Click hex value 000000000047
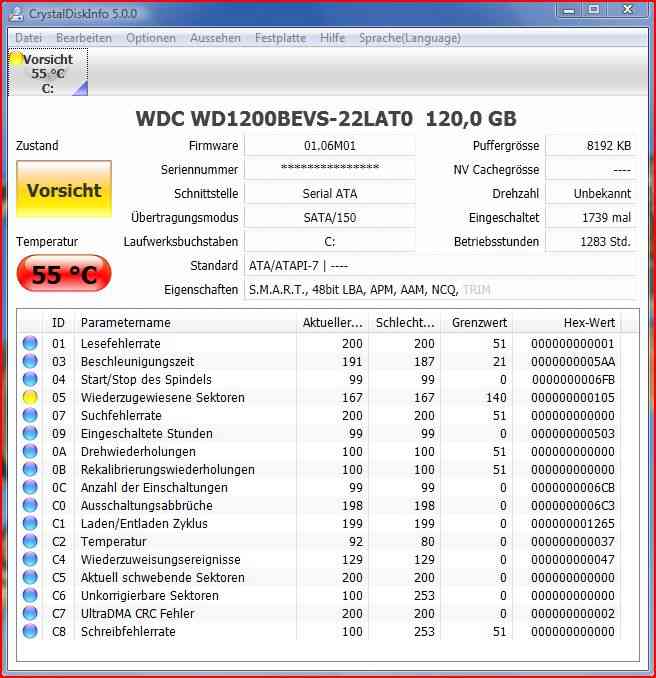 (573, 559)
